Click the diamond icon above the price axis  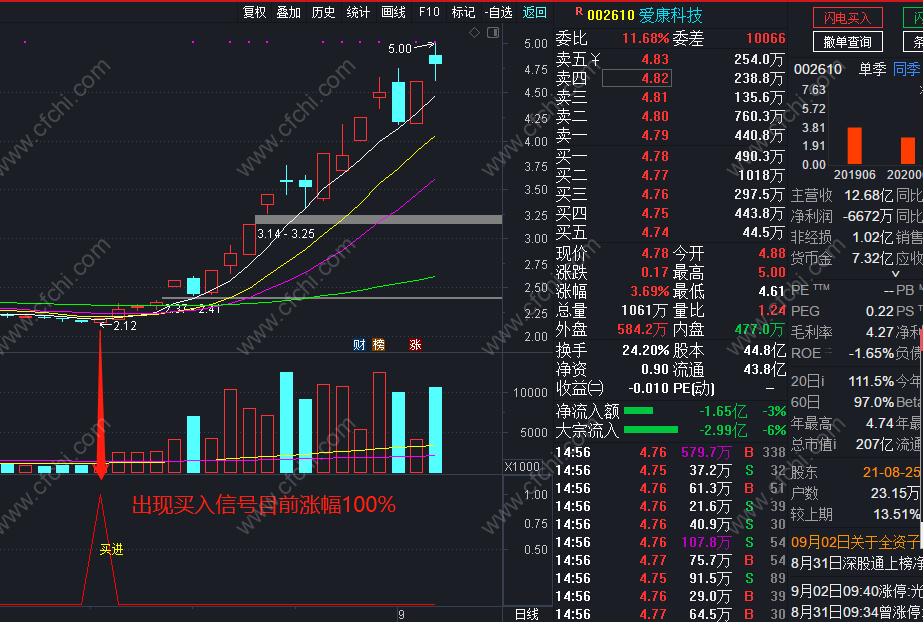(474, 33)
